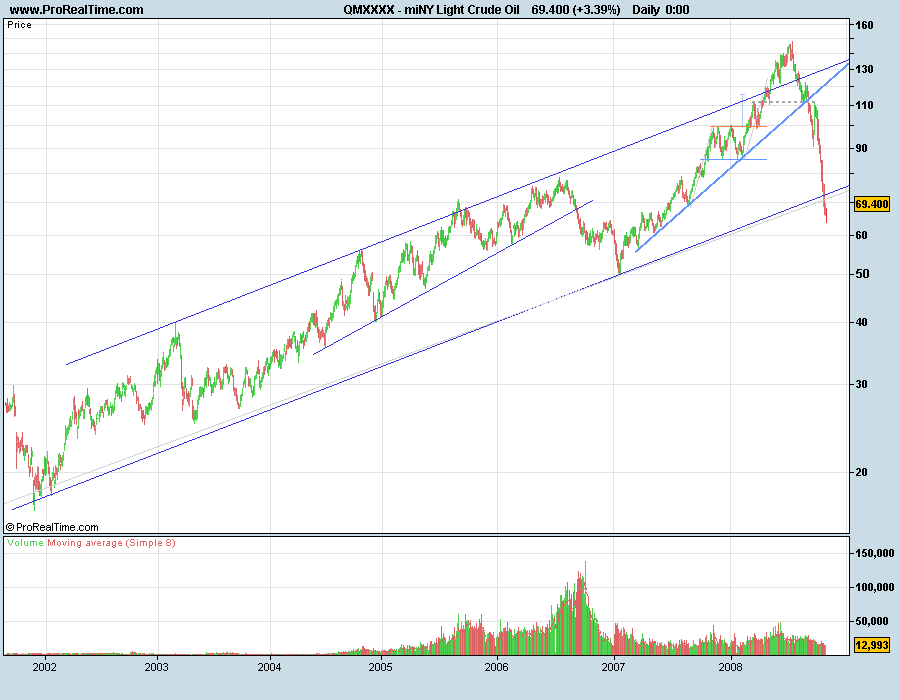Select the dotted gray horizontal line near 110
Image resolution: width=900 pixels, height=700 pixels.
(x=783, y=102)
